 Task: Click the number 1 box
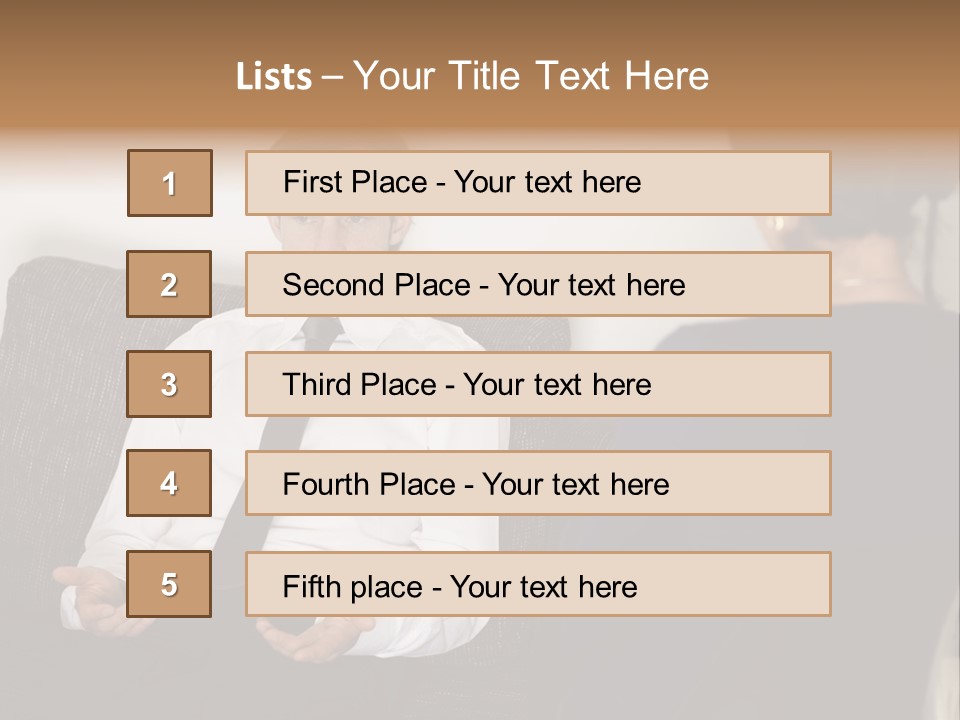(x=169, y=183)
